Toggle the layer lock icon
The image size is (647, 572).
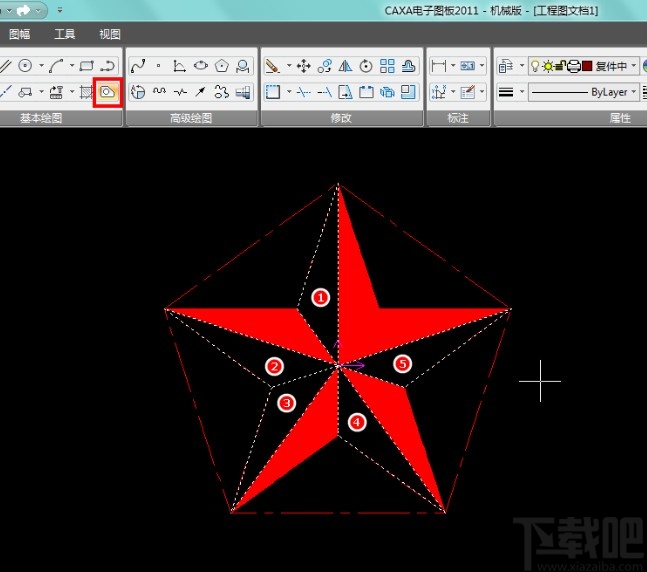561,66
